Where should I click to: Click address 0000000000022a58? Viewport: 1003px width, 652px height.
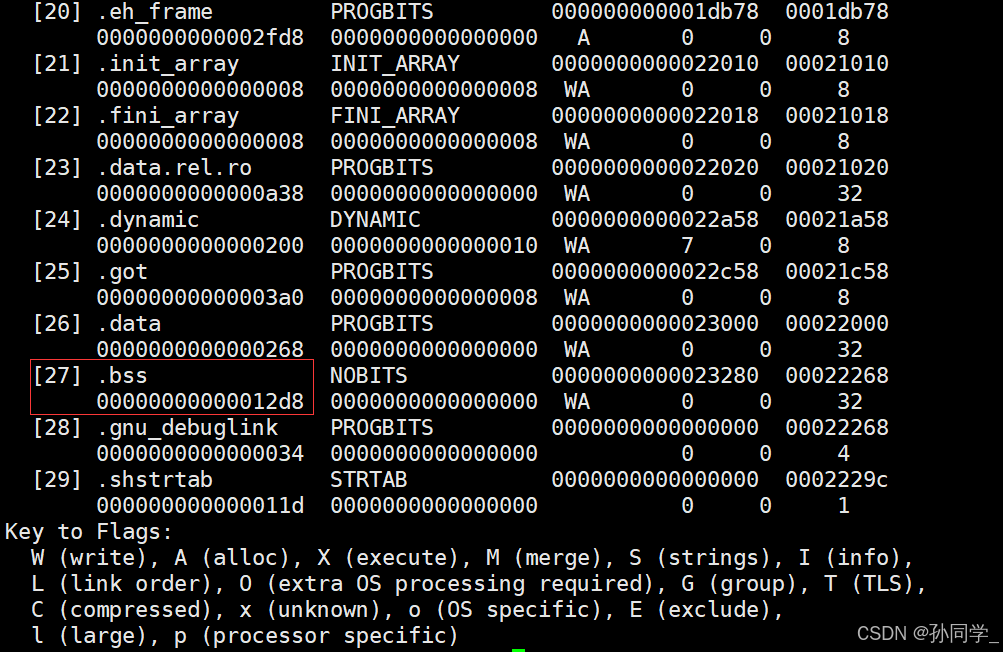pos(655,220)
